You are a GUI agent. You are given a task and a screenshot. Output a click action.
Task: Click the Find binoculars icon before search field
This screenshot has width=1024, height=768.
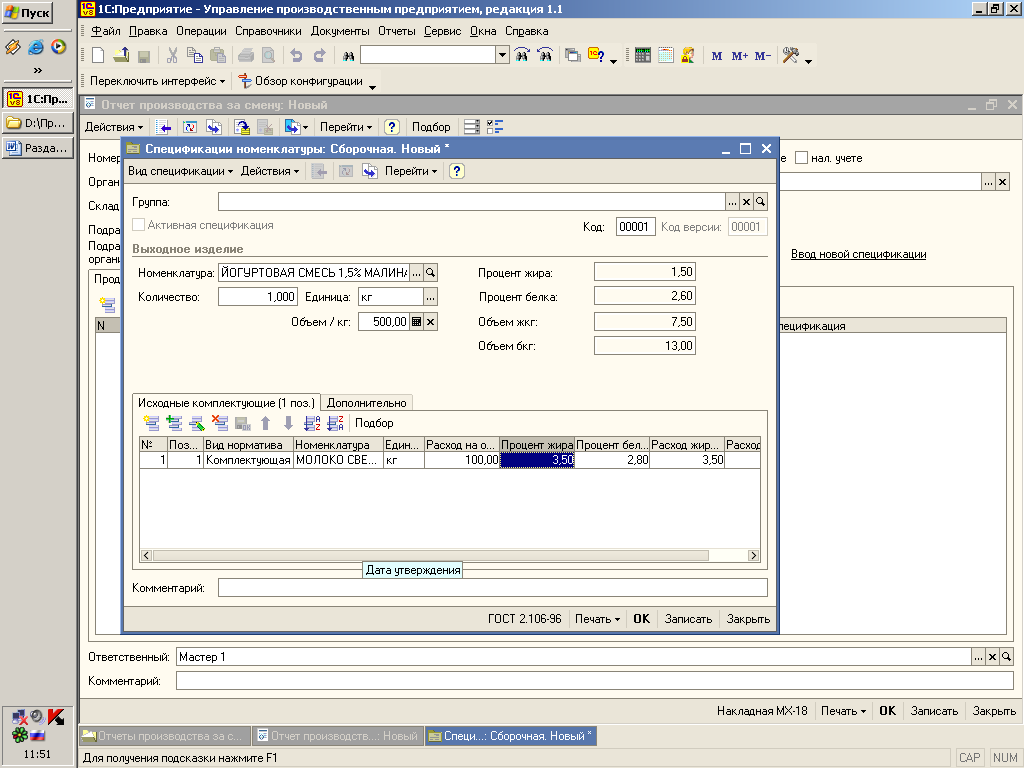click(348, 56)
